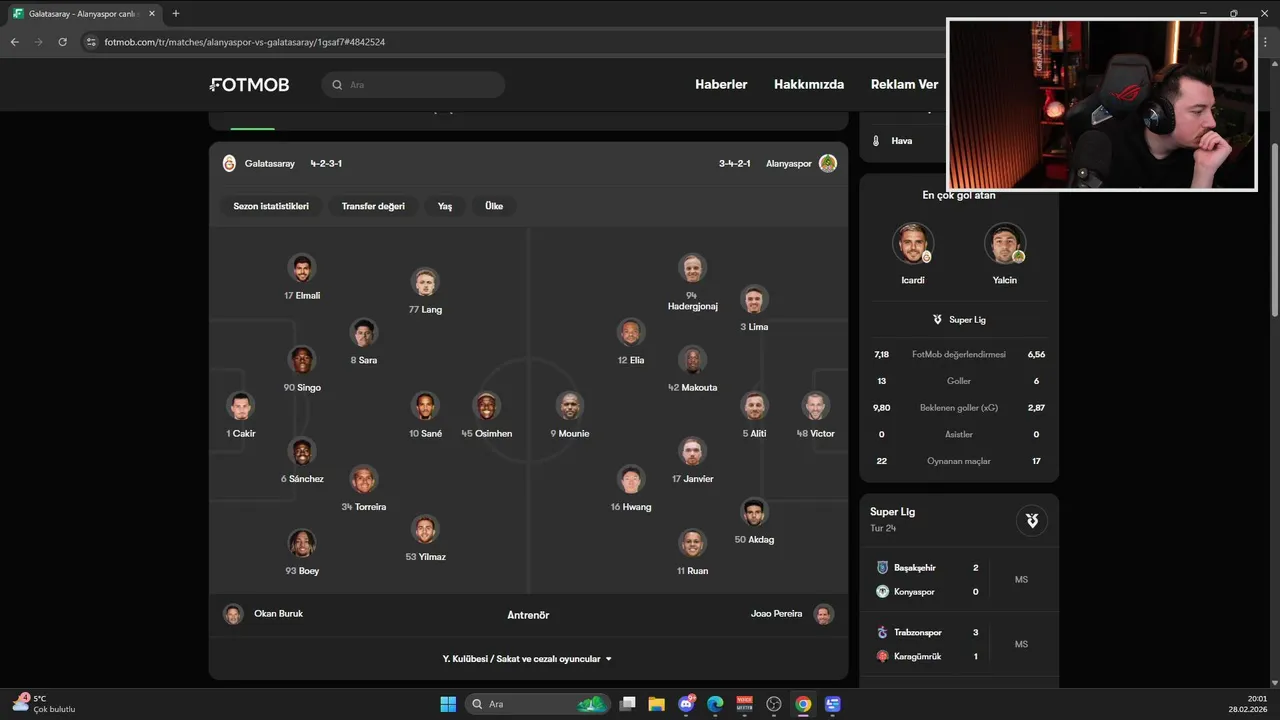Click the browser address bar

[x=510, y=42]
